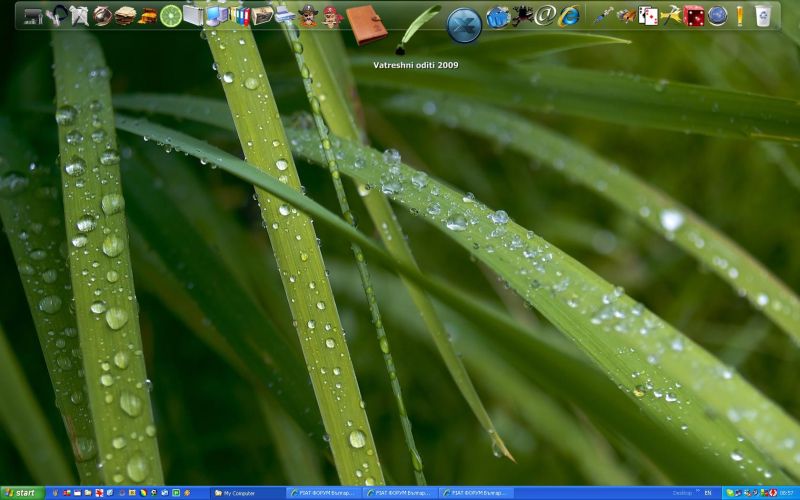Open the red dice game icon
Image resolution: width=800 pixels, height=500 pixels.
(694, 16)
